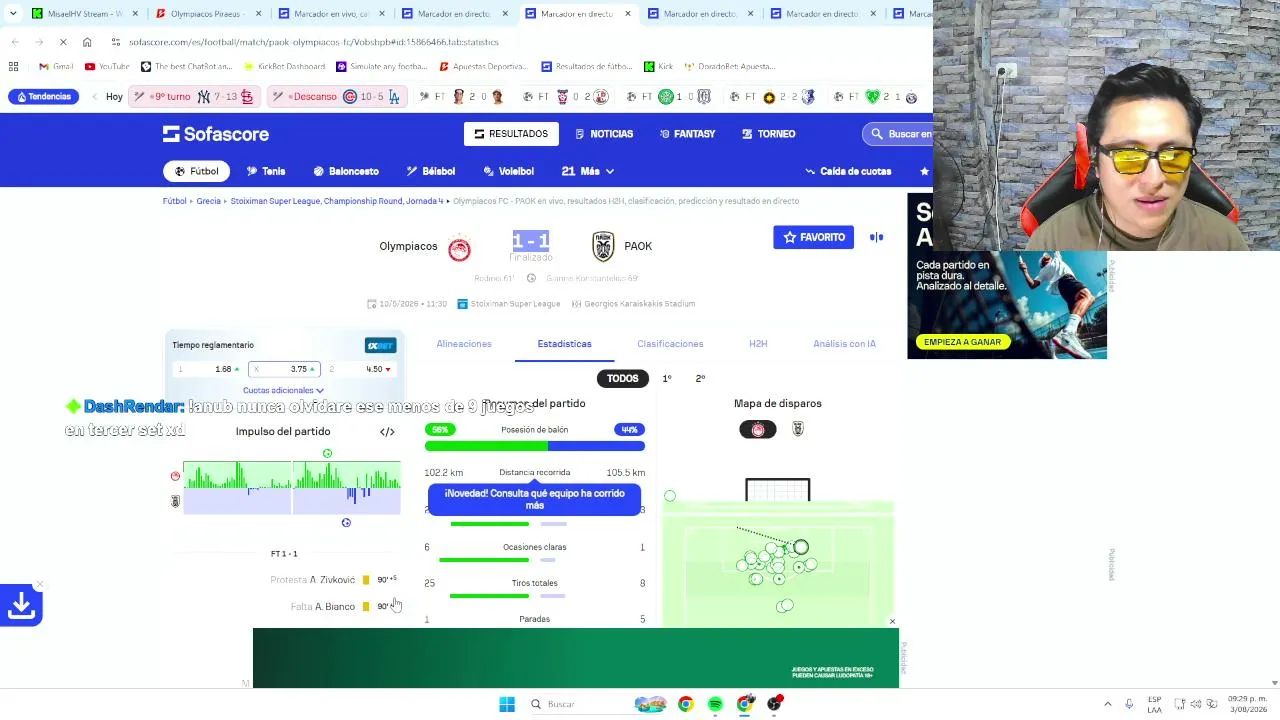Click the star icon in sports navigation
This screenshot has height=720, width=1280.
click(924, 172)
